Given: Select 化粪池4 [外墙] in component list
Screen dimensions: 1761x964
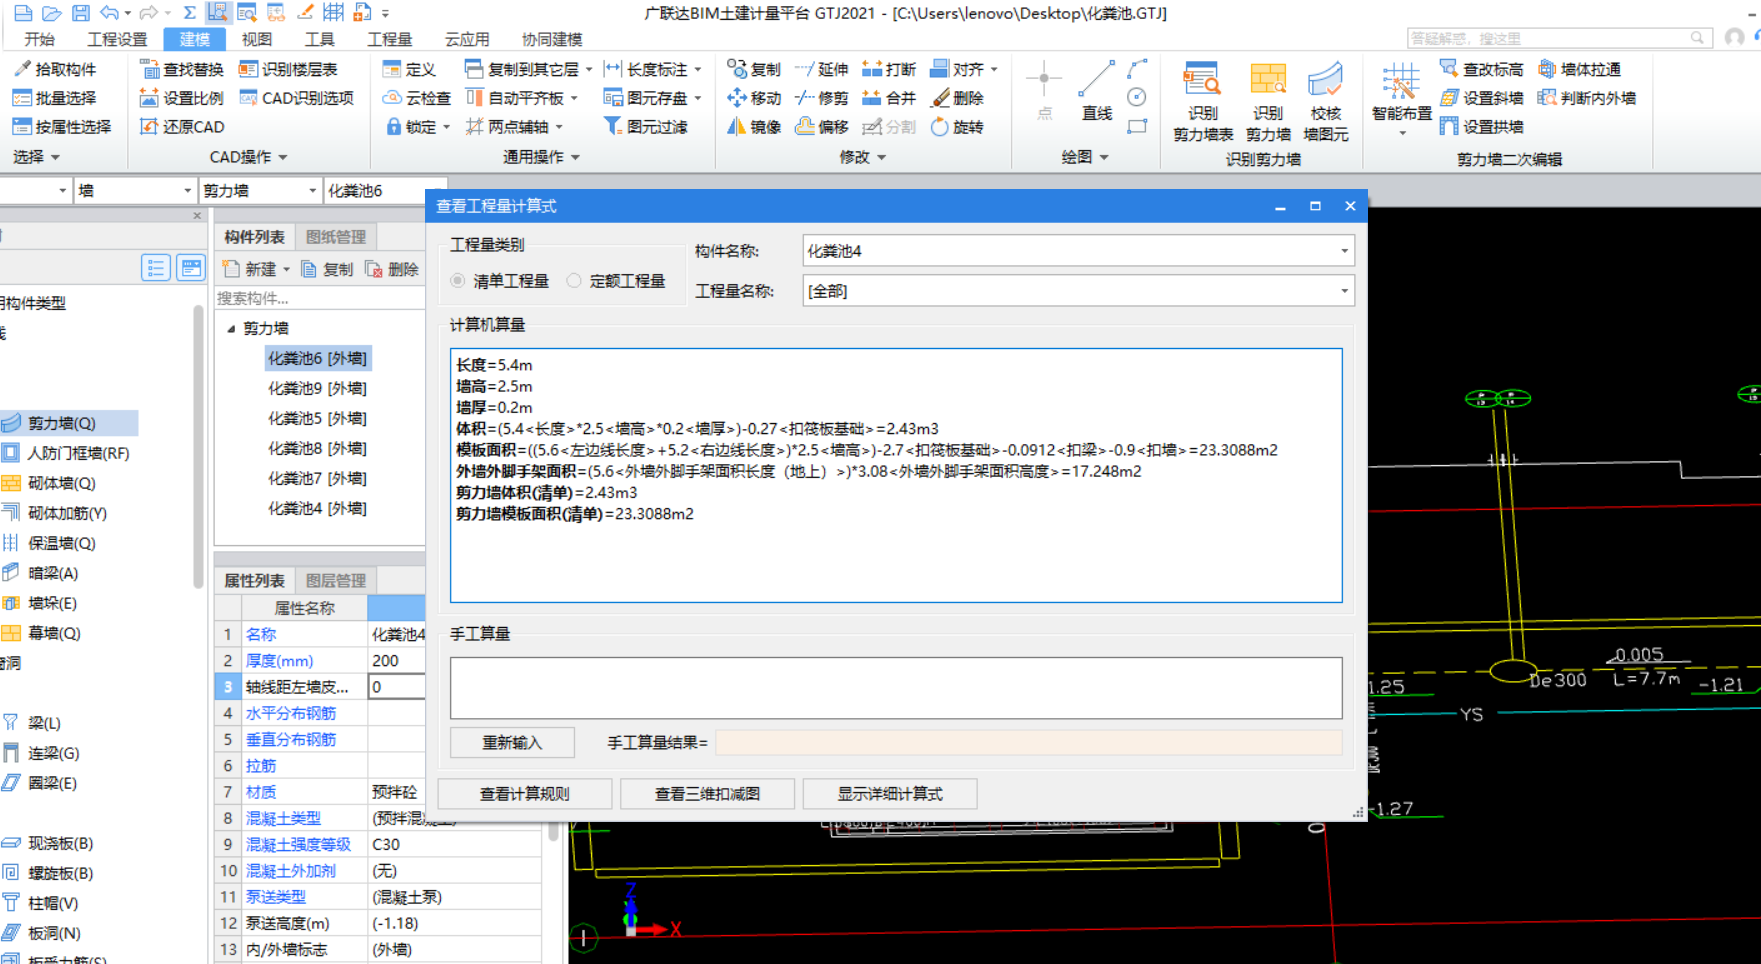Looking at the screenshot, I should (x=317, y=508).
